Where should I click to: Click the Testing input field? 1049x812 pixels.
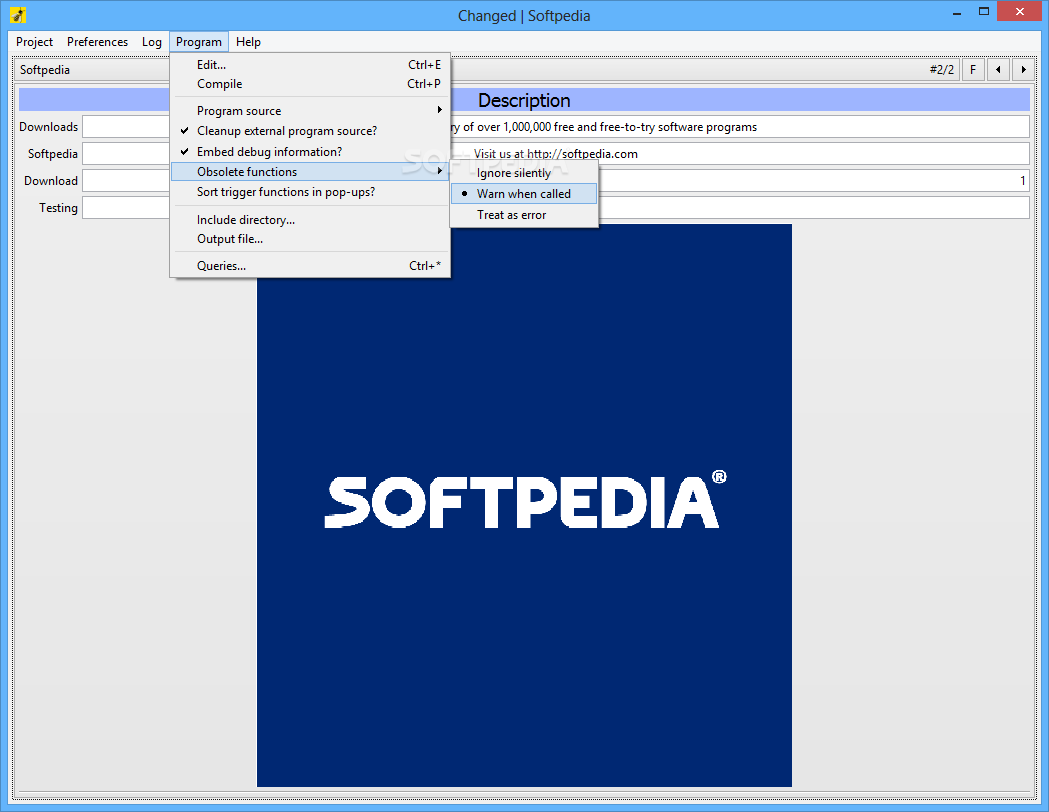point(126,207)
